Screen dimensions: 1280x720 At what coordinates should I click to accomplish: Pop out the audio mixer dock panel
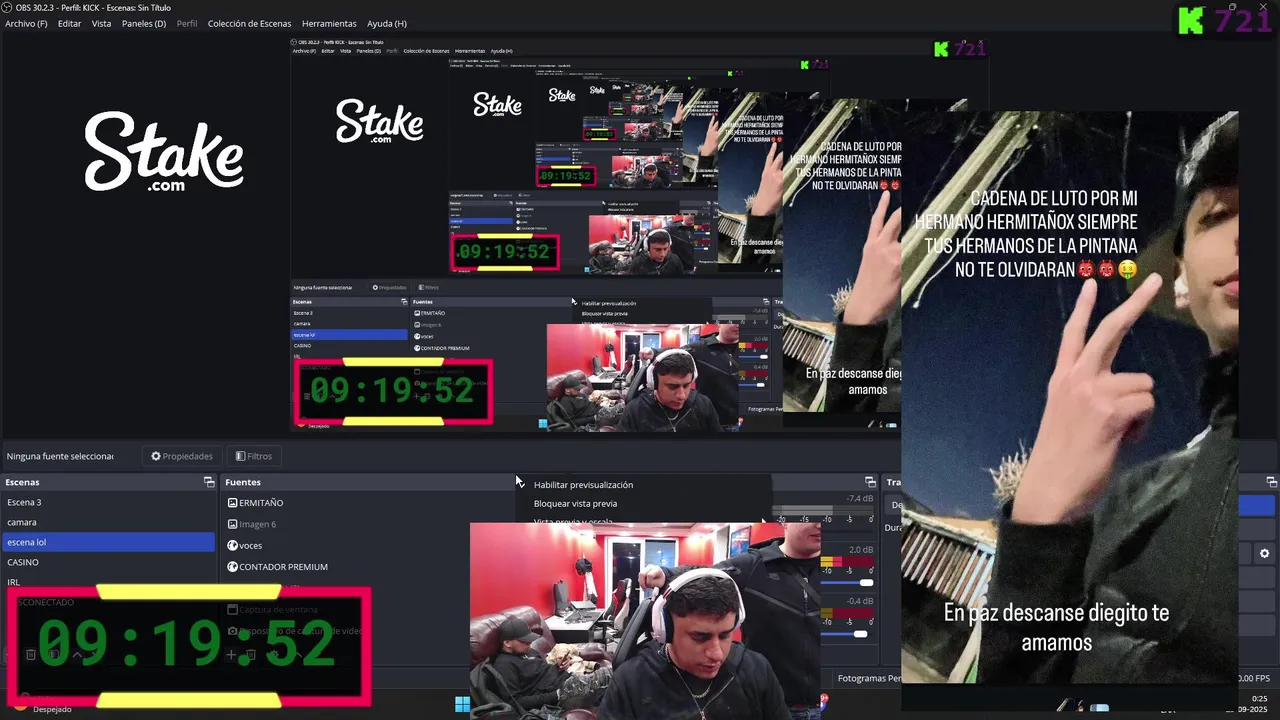pyautogui.click(x=870, y=482)
